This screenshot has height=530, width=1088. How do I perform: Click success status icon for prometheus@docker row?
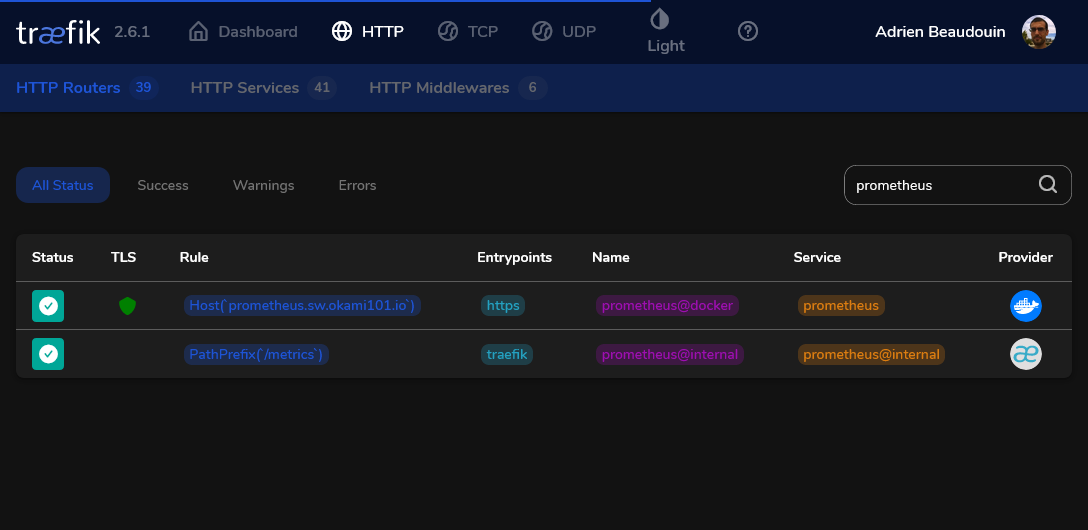pyautogui.click(x=48, y=306)
